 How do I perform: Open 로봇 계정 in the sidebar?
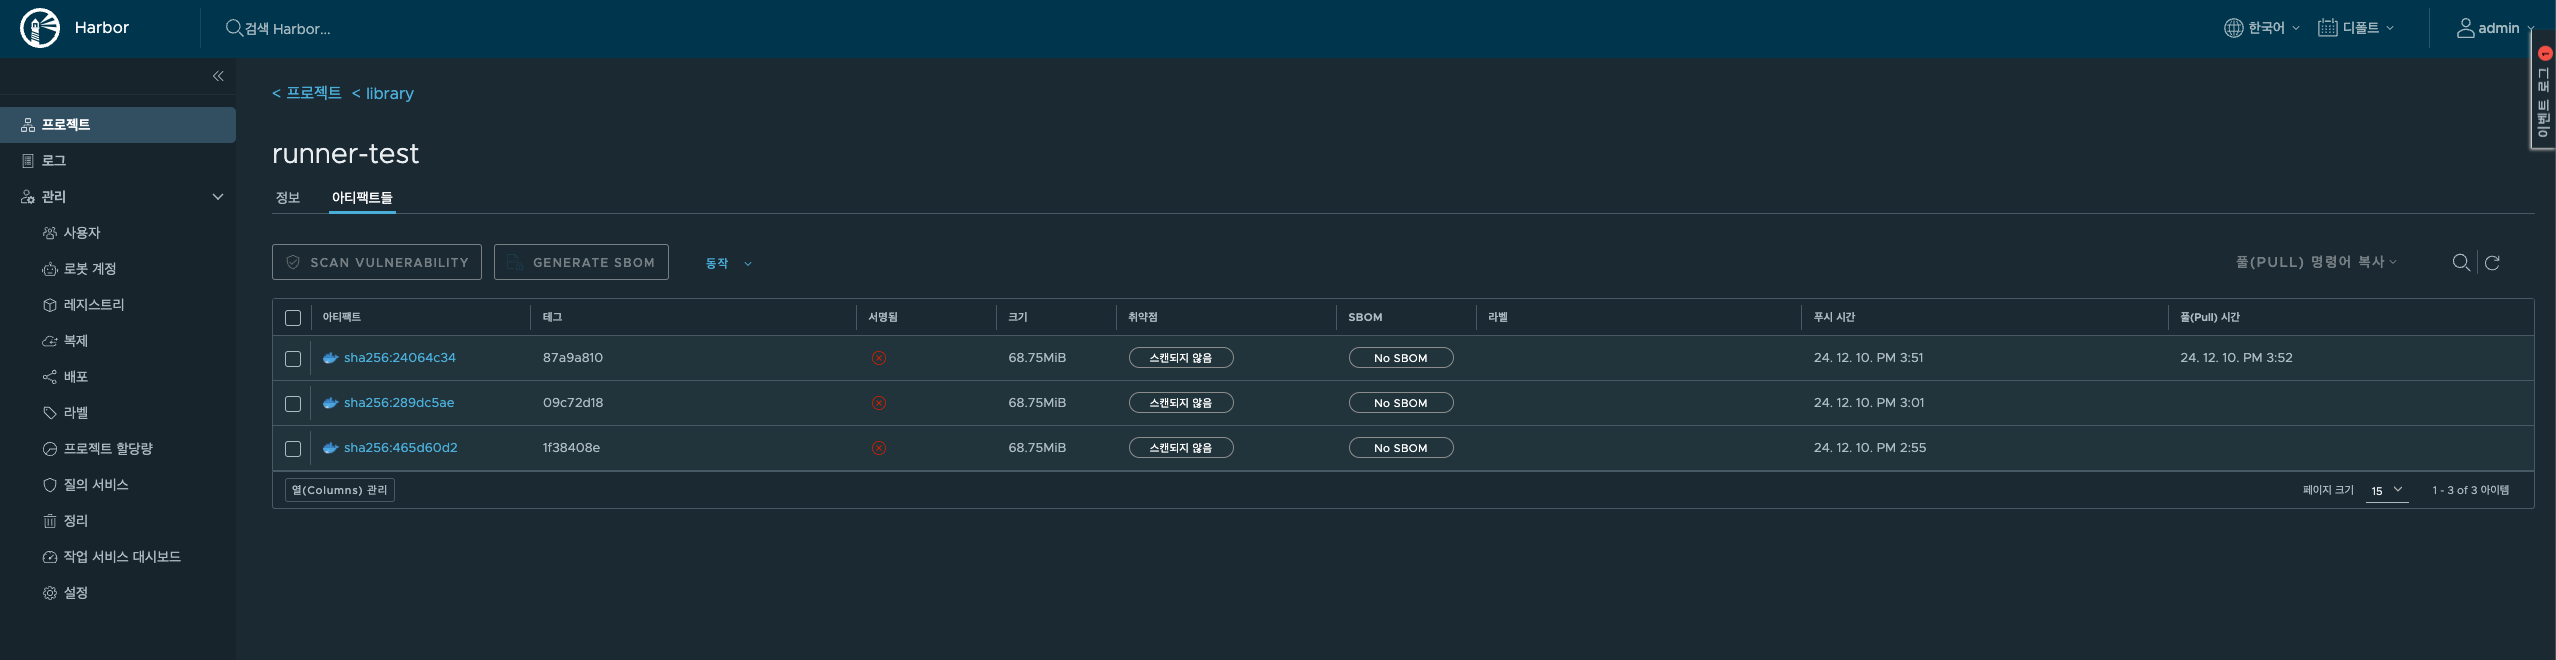[x=118, y=269]
